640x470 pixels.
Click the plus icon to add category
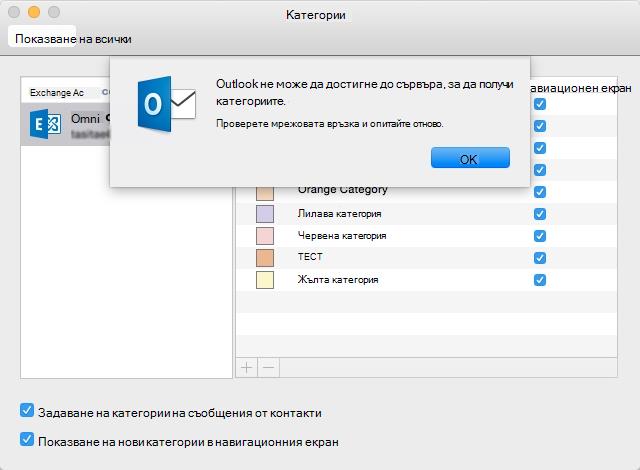247,368
